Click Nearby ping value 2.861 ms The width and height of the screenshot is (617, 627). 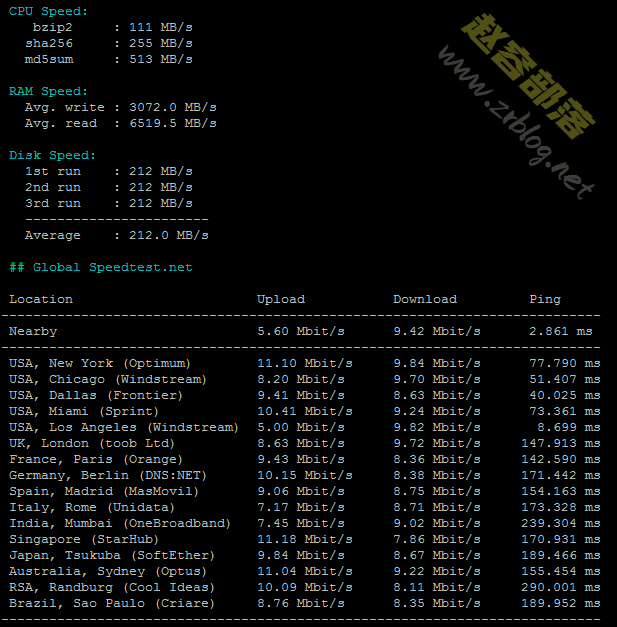[561, 331]
